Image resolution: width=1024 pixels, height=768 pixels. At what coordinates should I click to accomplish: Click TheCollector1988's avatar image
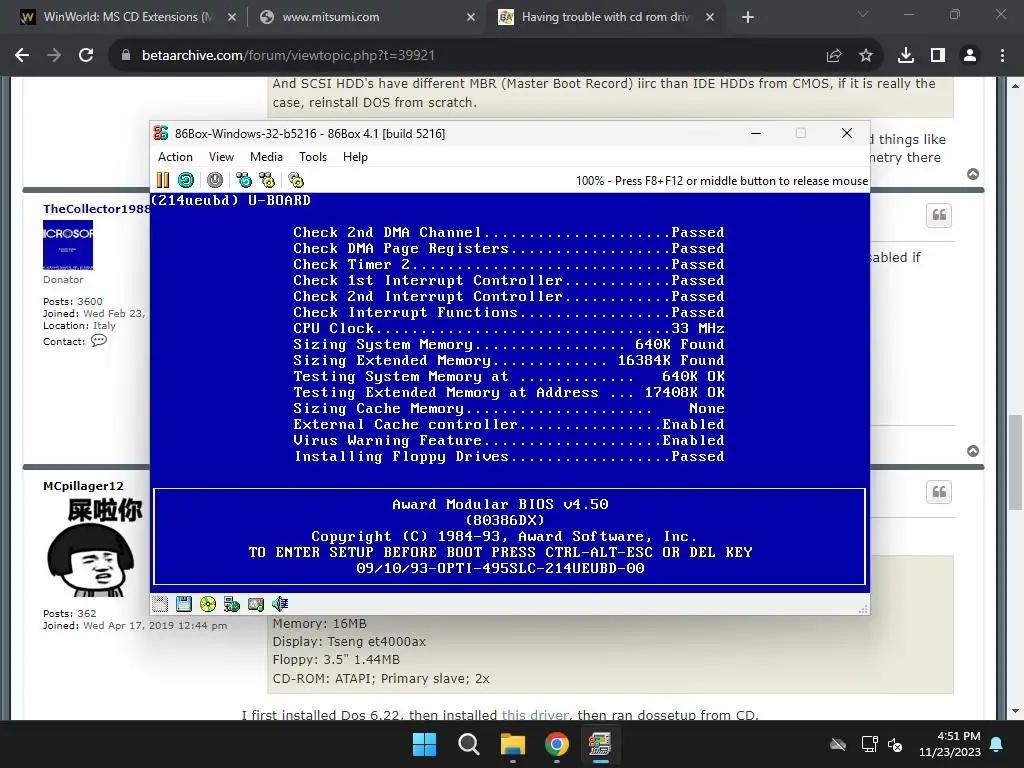68,245
